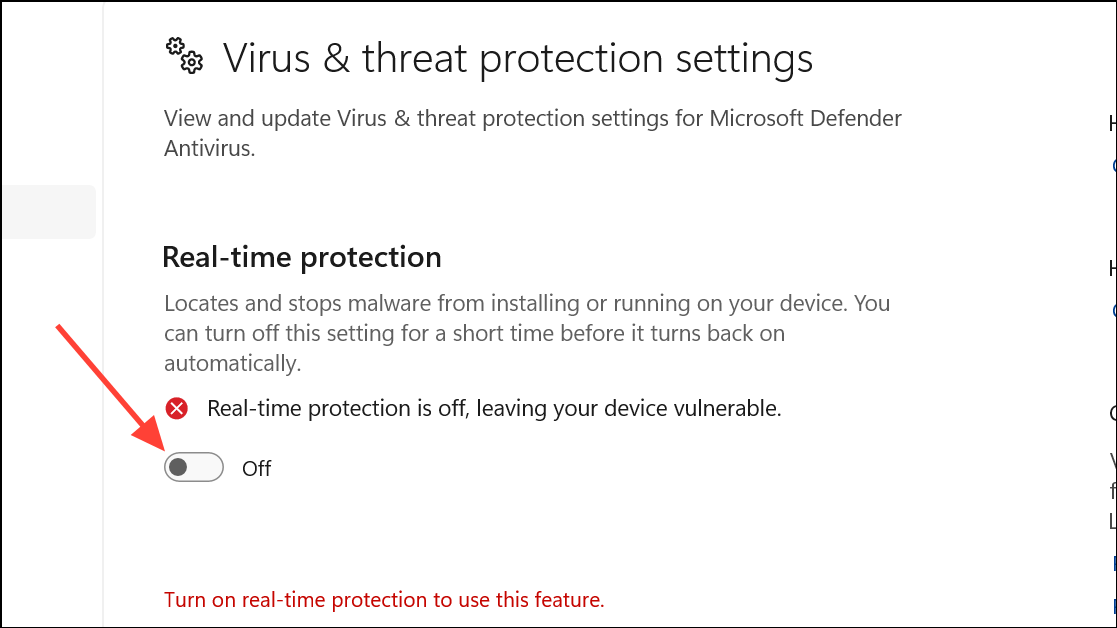Screen dimensions: 1117x628
Task: Click the Real-time protection section heading
Action: (302, 257)
